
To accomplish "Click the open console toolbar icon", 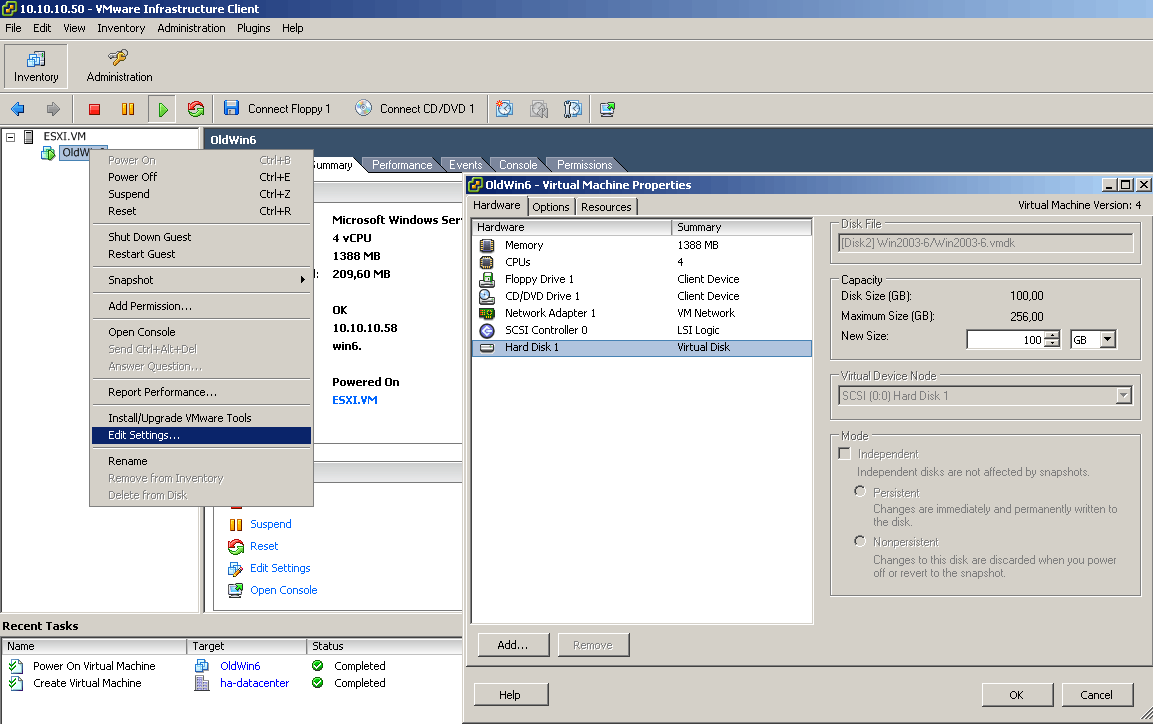I will [607, 110].
